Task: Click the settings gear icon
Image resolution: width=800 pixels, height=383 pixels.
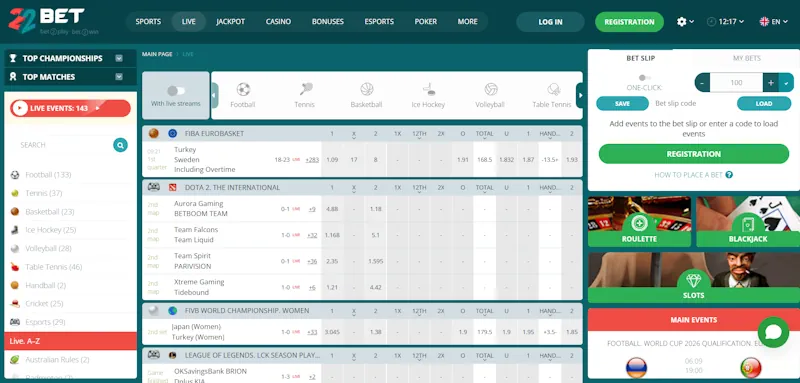Action: (681, 21)
